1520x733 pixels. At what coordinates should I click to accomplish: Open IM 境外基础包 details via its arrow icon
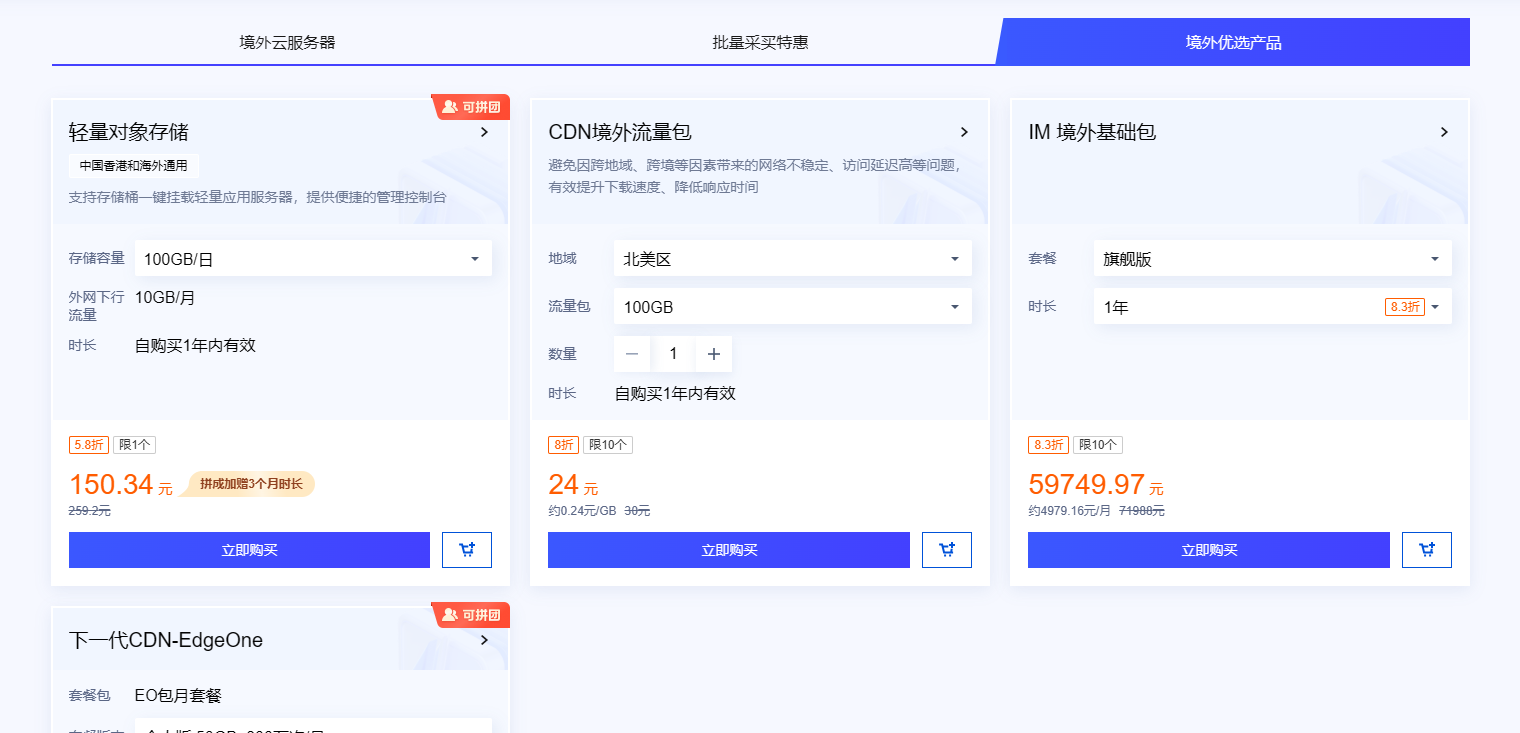(x=1444, y=131)
